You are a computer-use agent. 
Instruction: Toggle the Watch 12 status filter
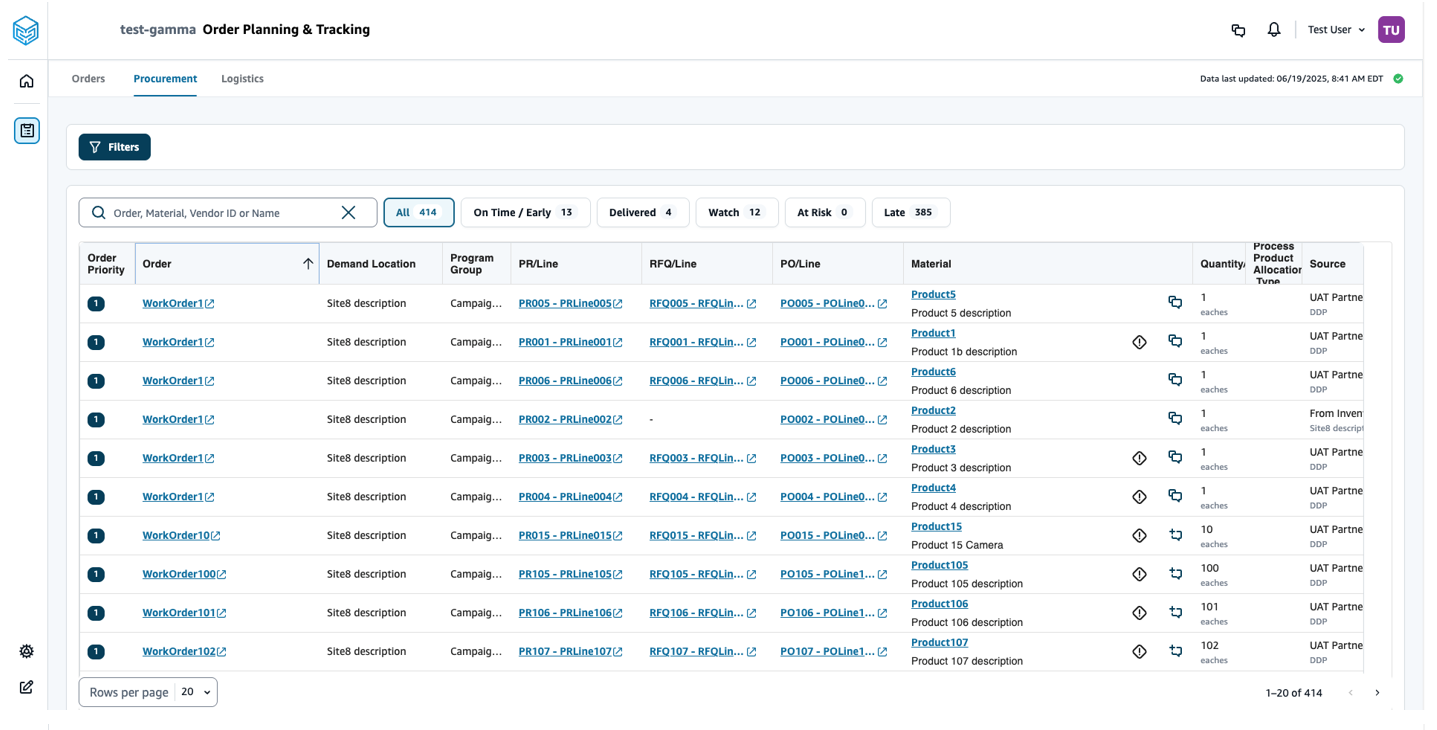click(x=736, y=212)
